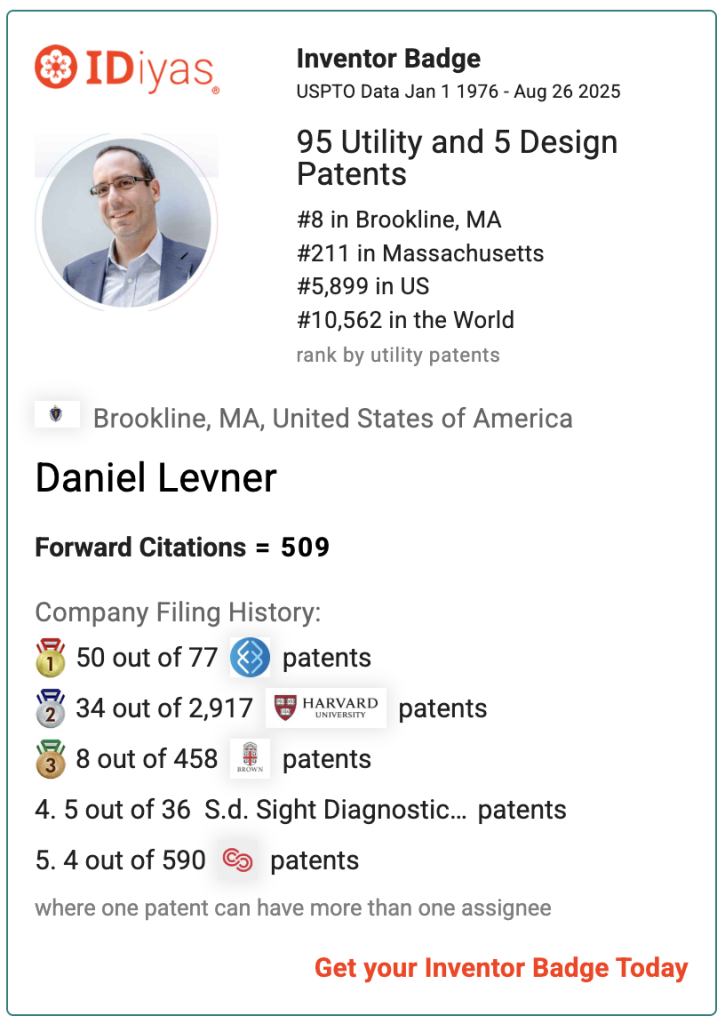Click Forward Citations = 509 text
This screenshot has width=725, height=1024.
tap(182, 547)
